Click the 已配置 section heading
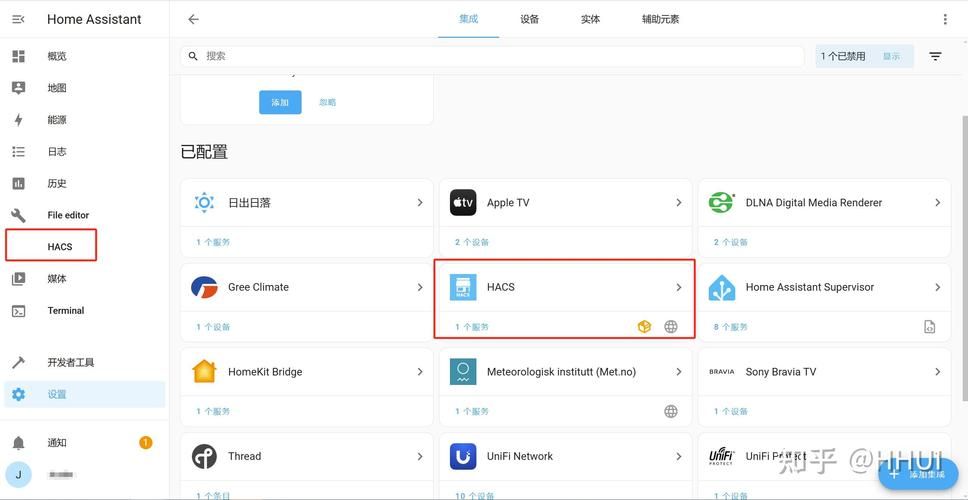The width and height of the screenshot is (968, 500). [x=204, y=152]
